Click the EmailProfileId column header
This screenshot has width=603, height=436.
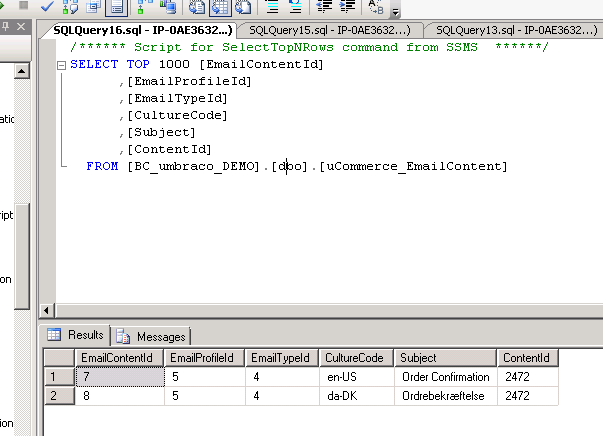tap(205, 358)
